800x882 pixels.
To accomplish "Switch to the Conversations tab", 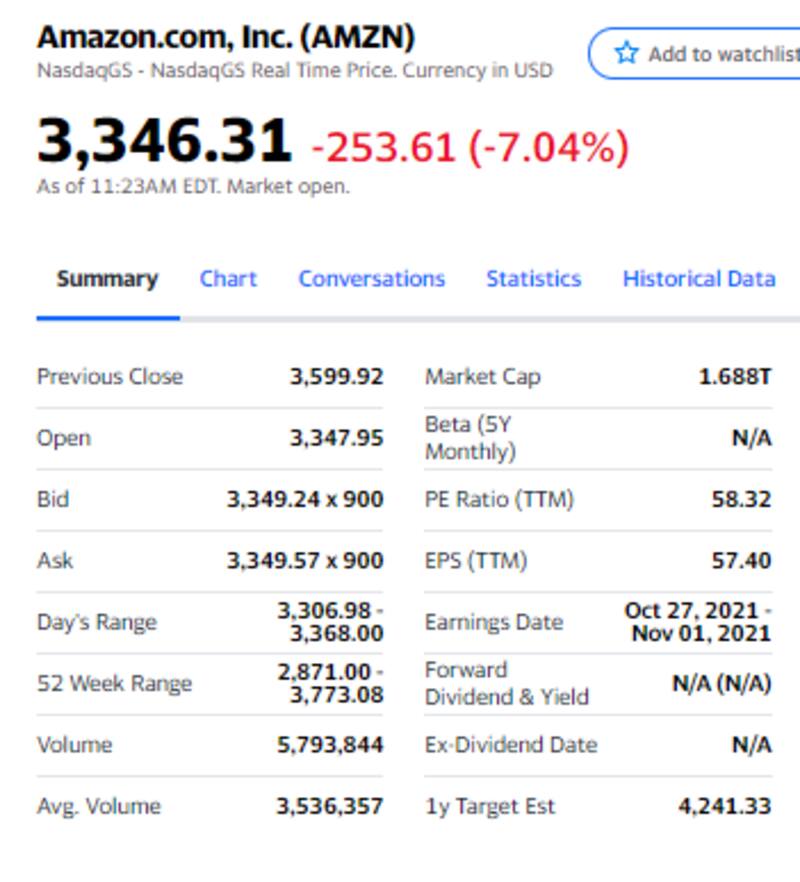I will click(x=371, y=279).
